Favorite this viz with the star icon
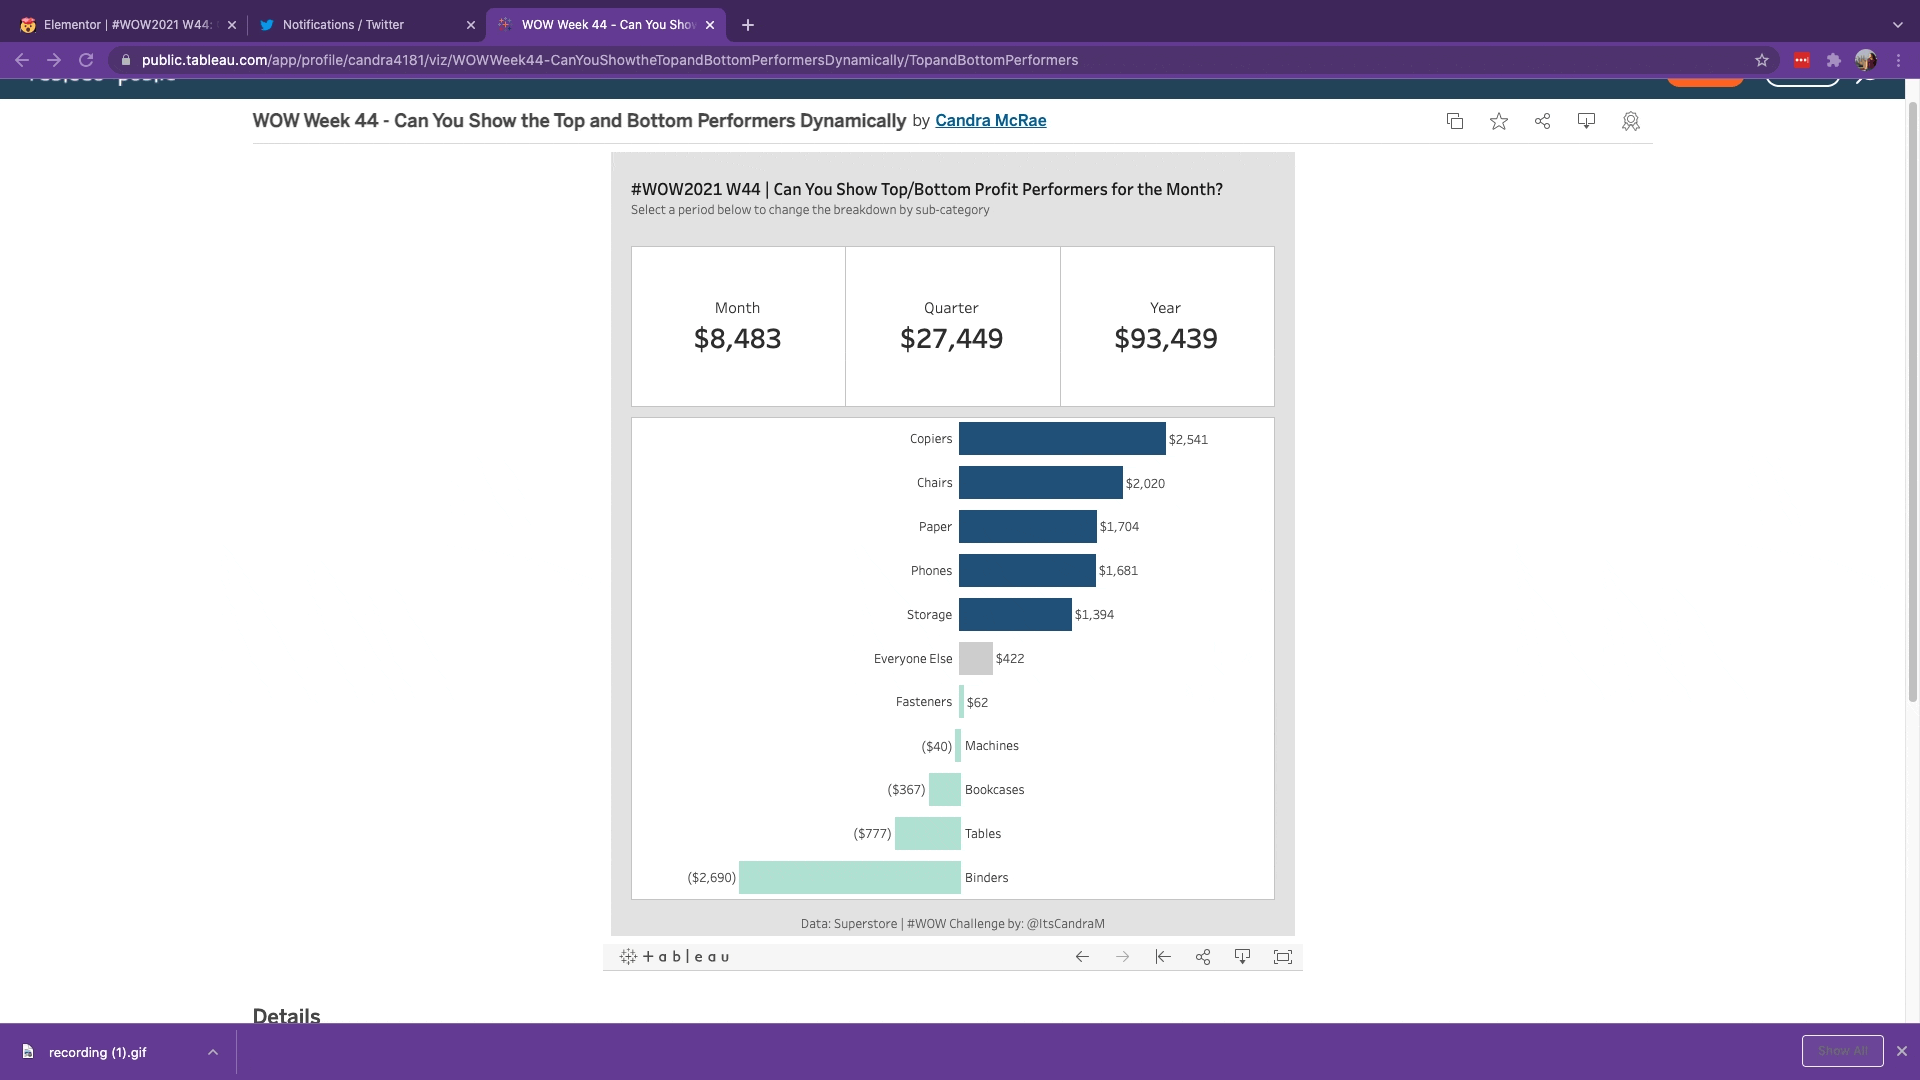The height and width of the screenshot is (1080, 1920). tap(1498, 121)
